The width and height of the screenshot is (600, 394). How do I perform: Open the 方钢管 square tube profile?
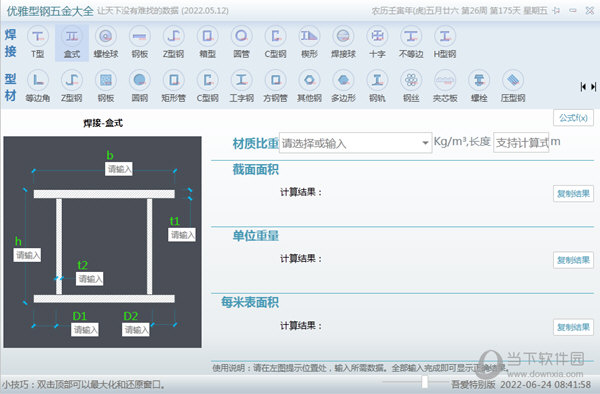point(276,86)
